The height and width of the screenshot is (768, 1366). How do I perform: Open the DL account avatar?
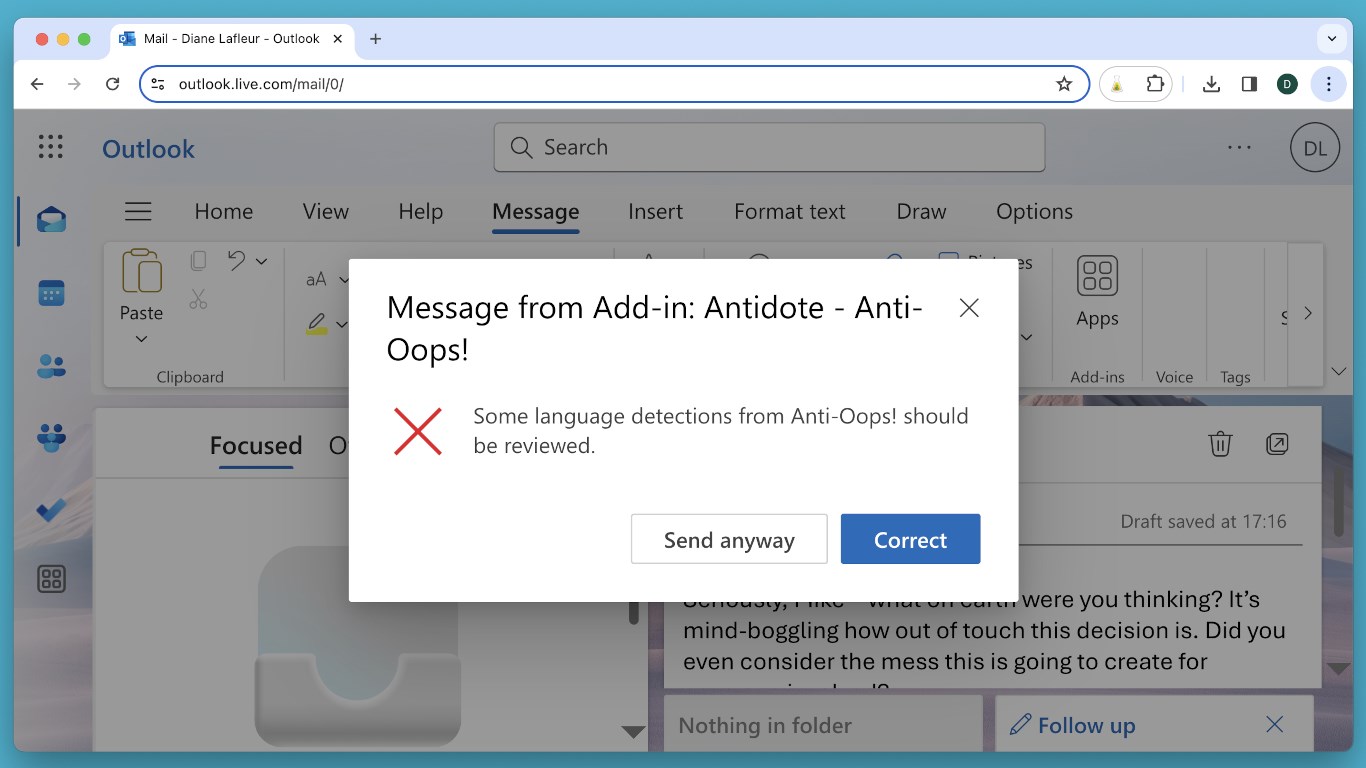(x=1315, y=148)
